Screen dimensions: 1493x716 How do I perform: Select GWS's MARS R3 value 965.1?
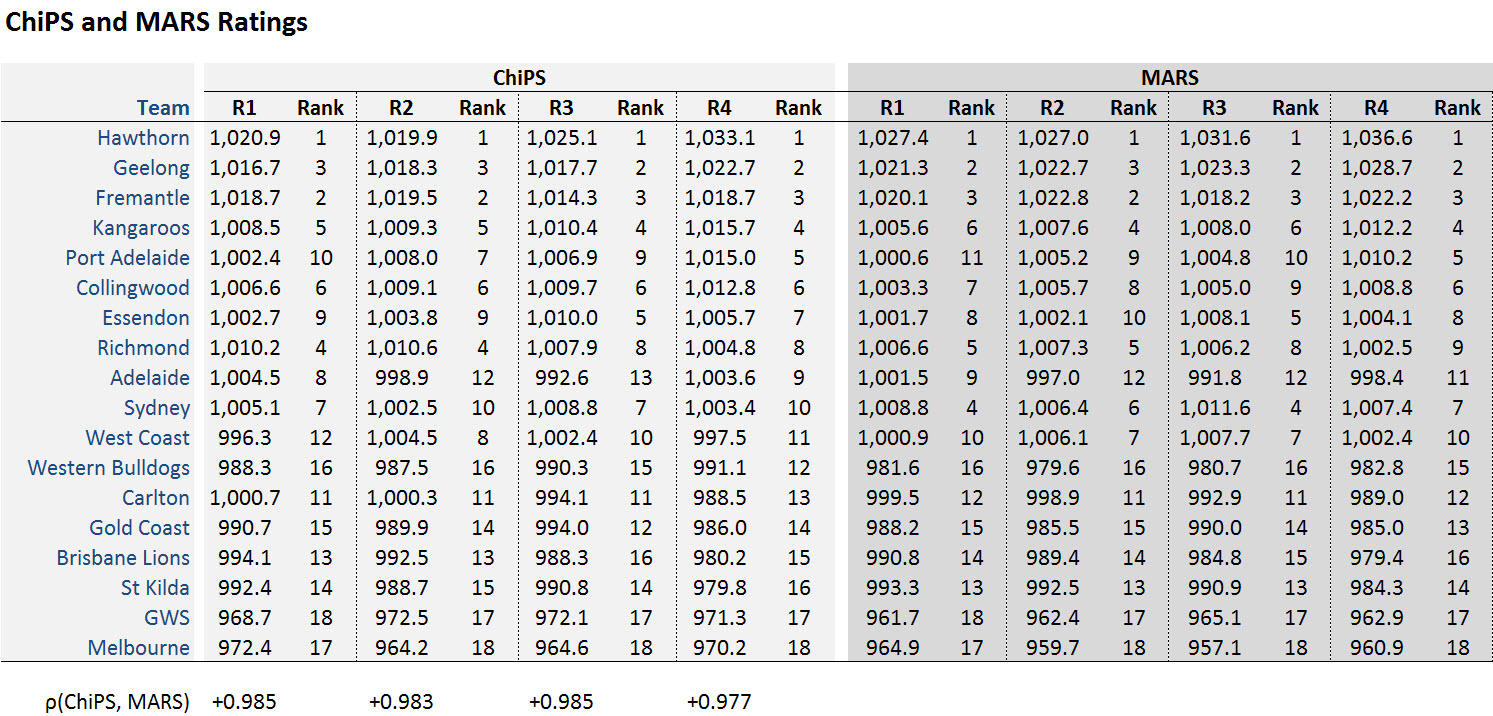1215,618
